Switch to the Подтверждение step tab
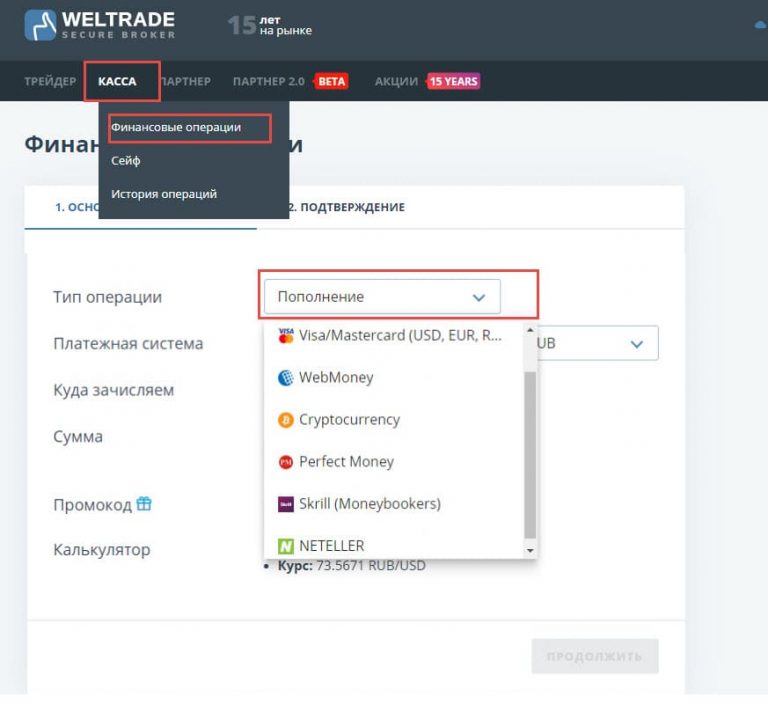 [348, 207]
